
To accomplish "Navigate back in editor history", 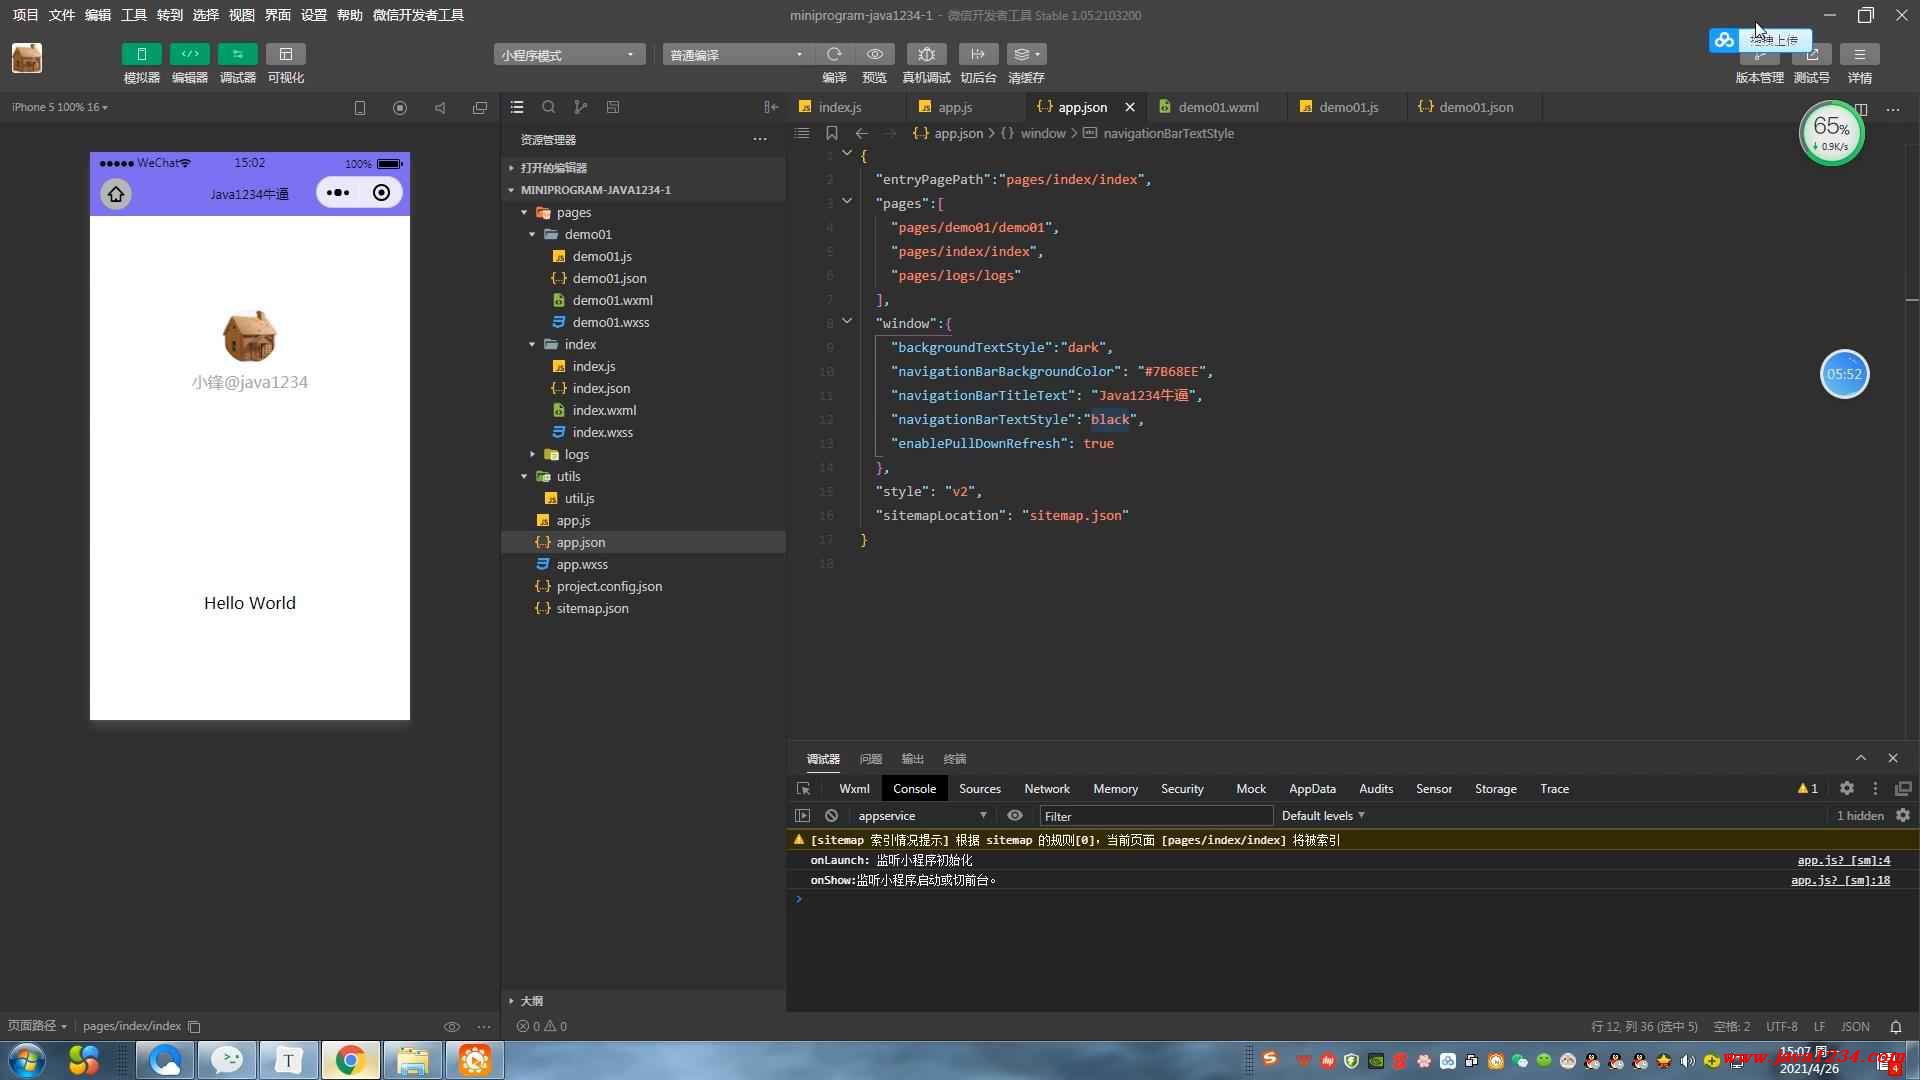I will tap(861, 133).
